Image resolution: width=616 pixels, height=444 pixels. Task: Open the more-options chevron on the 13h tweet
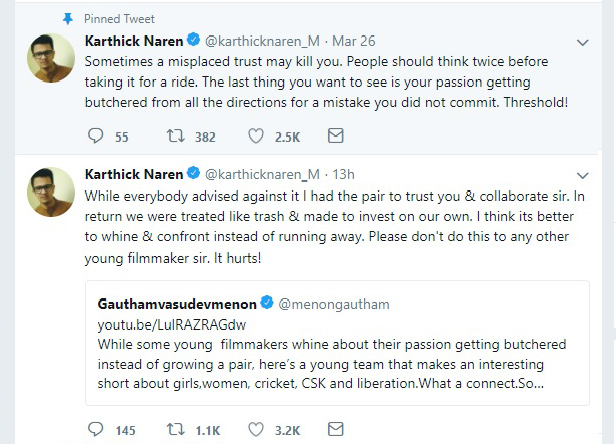click(x=583, y=175)
